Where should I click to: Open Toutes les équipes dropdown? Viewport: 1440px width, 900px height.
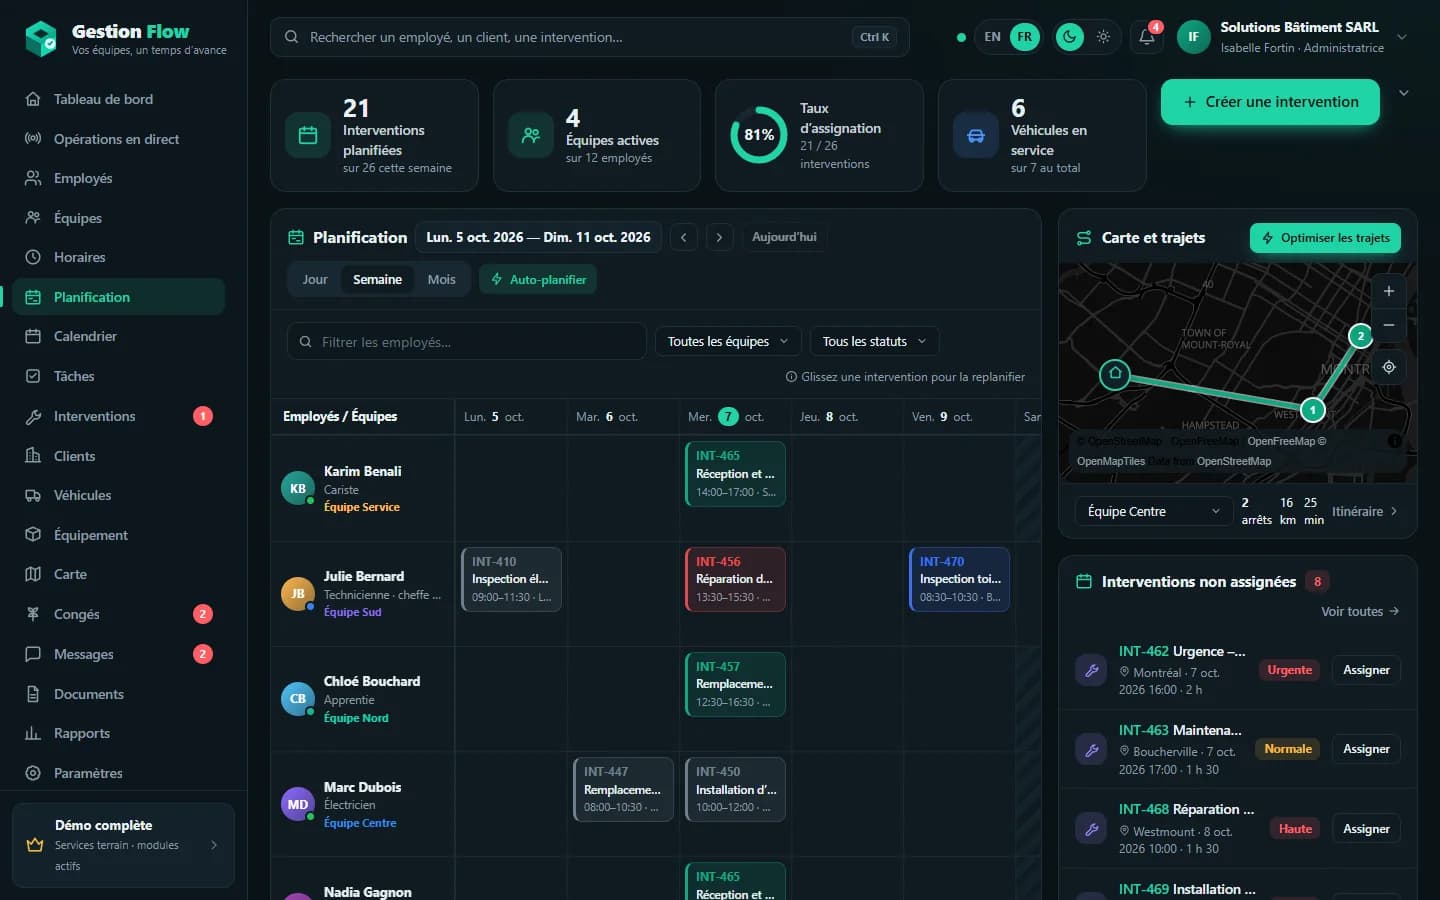[x=728, y=341]
